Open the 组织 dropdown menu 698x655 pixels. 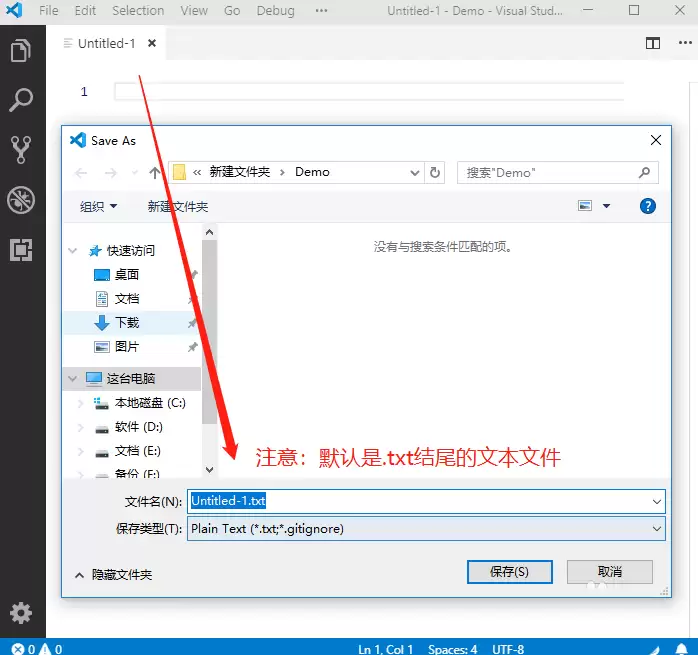[x=98, y=206]
